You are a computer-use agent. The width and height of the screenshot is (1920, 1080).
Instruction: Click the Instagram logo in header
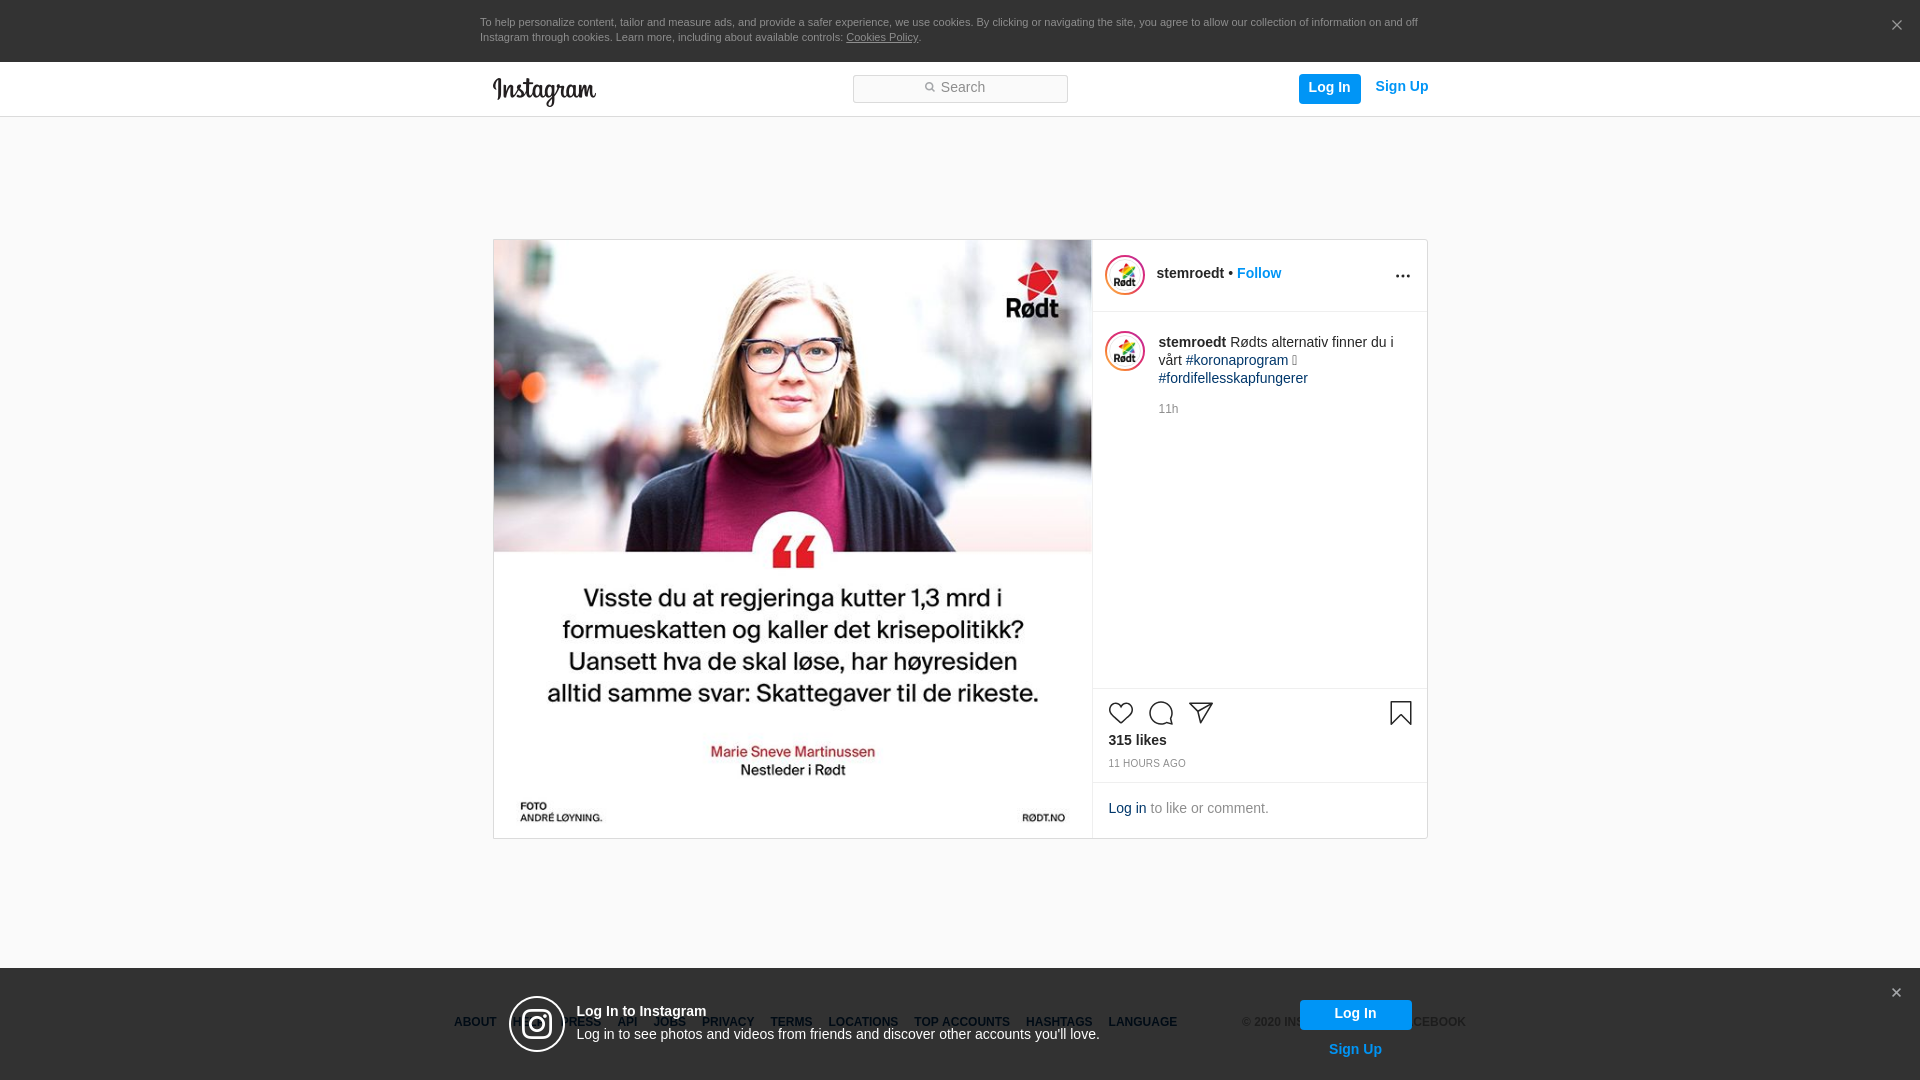click(544, 91)
